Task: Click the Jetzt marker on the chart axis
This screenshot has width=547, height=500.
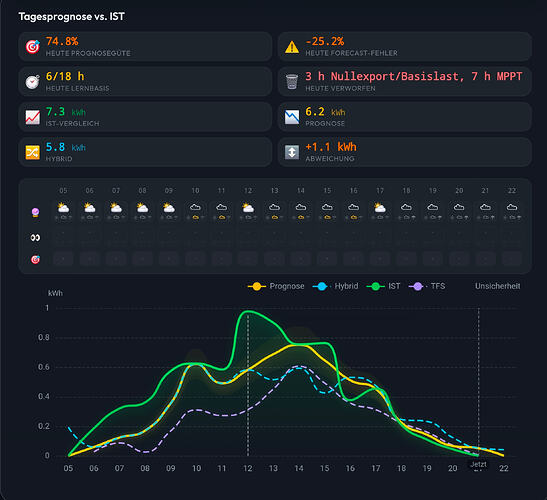Action: click(x=478, y=464)
